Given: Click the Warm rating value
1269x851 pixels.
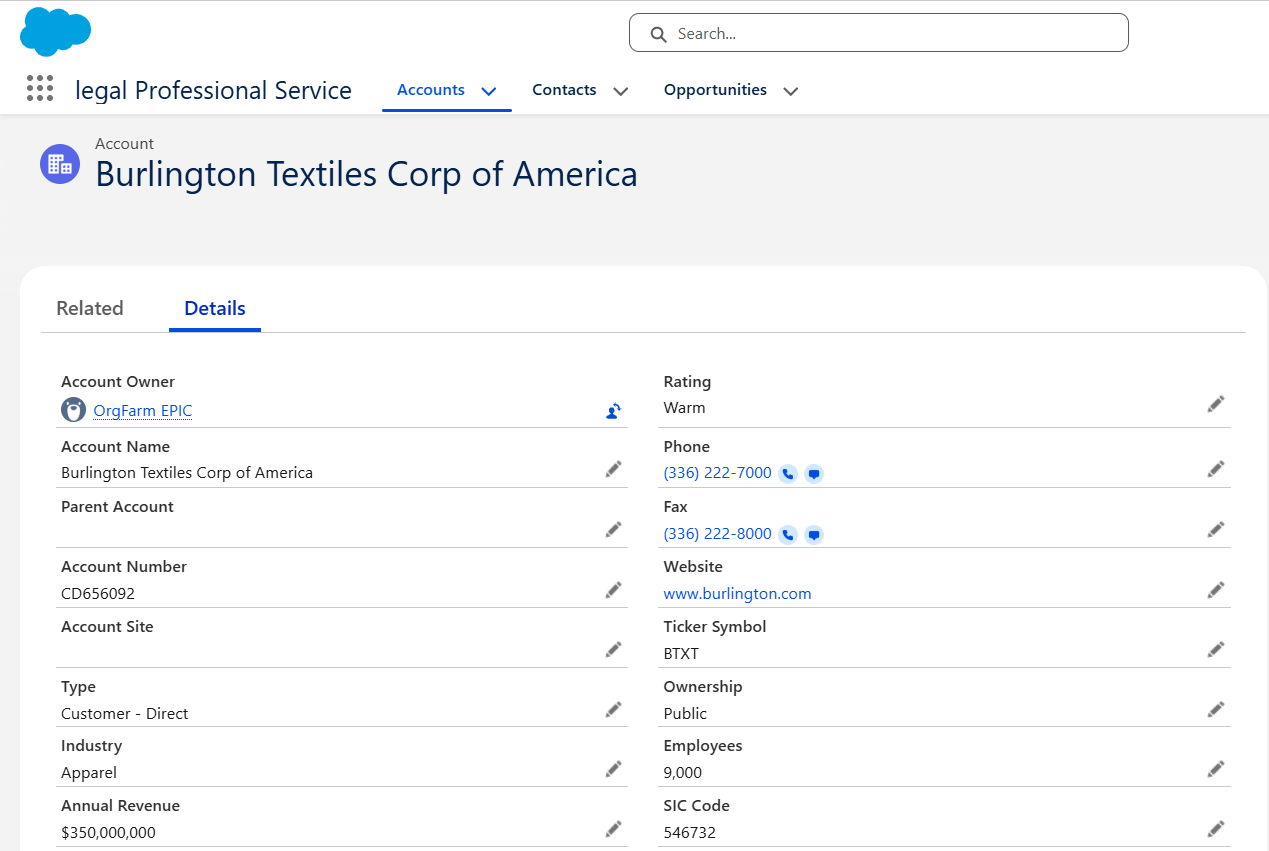Looking at the screenshot, I should [x=684, y=408].
